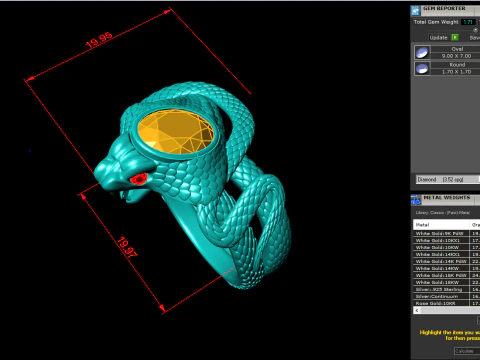Click the orange oval gemstone on ring
Viewport: 480px width, 360px height.
point(176,131)
